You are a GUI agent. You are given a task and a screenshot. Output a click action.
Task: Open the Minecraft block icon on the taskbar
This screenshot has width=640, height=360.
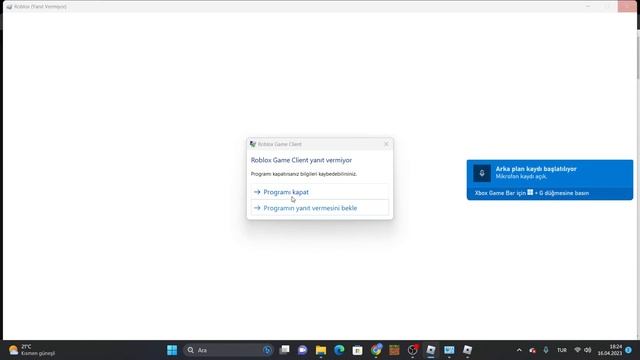coord(394,350)
